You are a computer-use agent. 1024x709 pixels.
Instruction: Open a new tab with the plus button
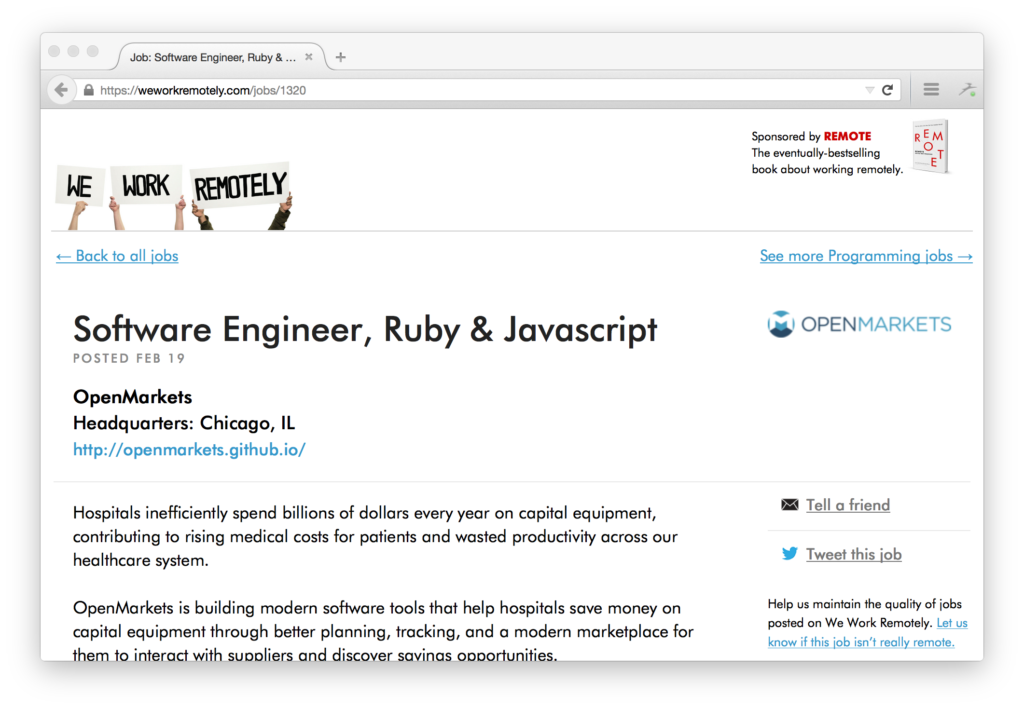coord(340,57)
